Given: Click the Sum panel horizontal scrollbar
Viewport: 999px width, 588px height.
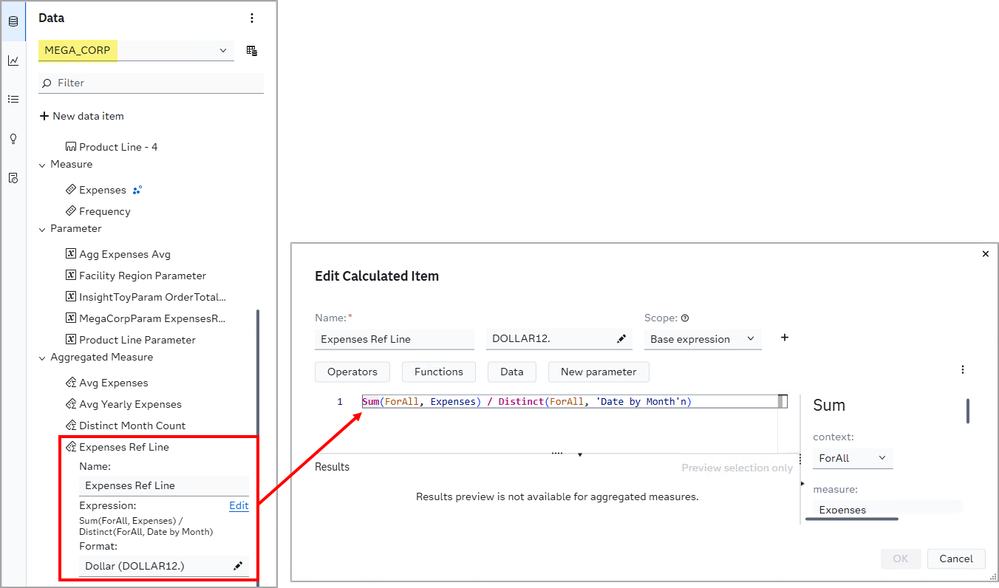Looking at the screenshot, I should coord(852,519).
